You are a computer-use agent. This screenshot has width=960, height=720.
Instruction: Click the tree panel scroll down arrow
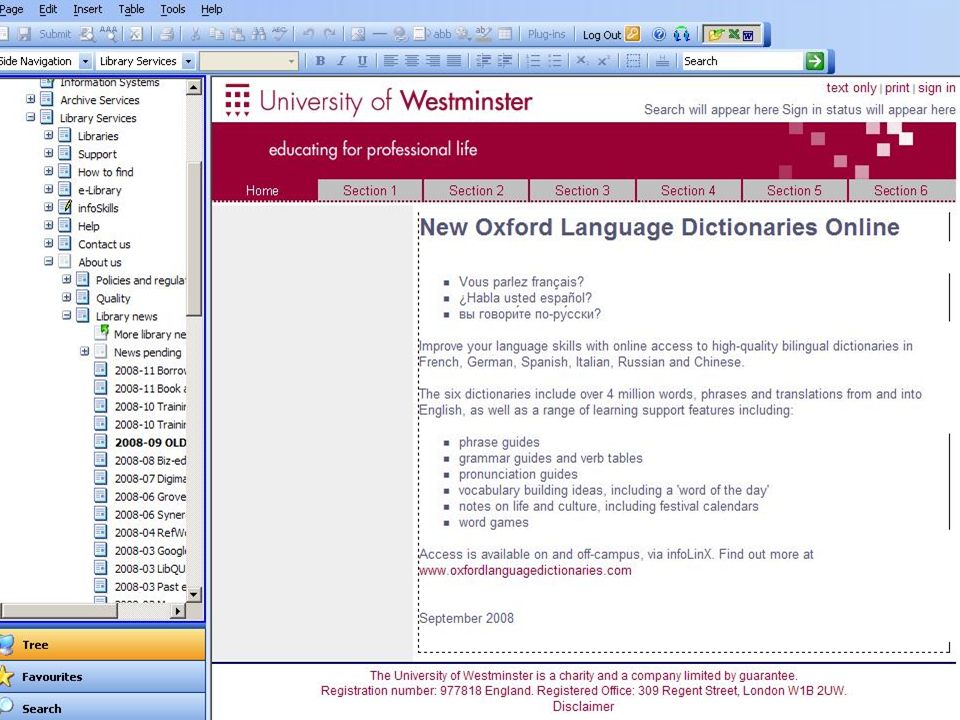coord(194,594)
